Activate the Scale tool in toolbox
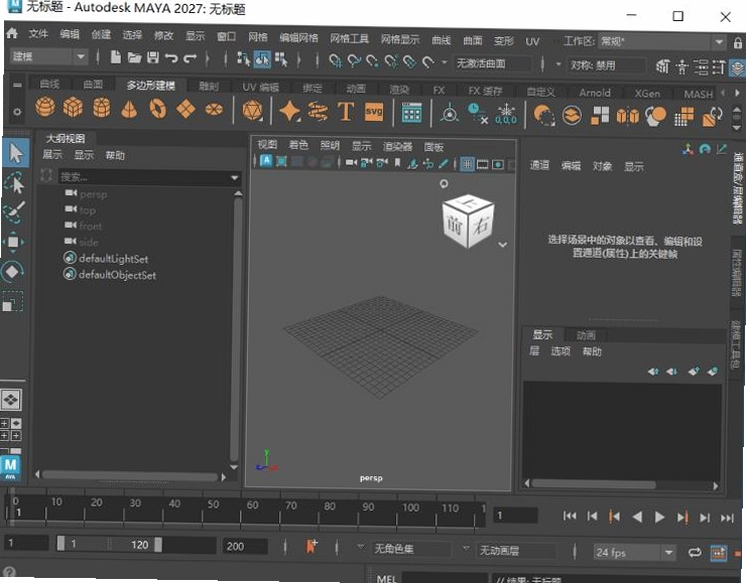The image size is (746, 583). tap(12, 301)
